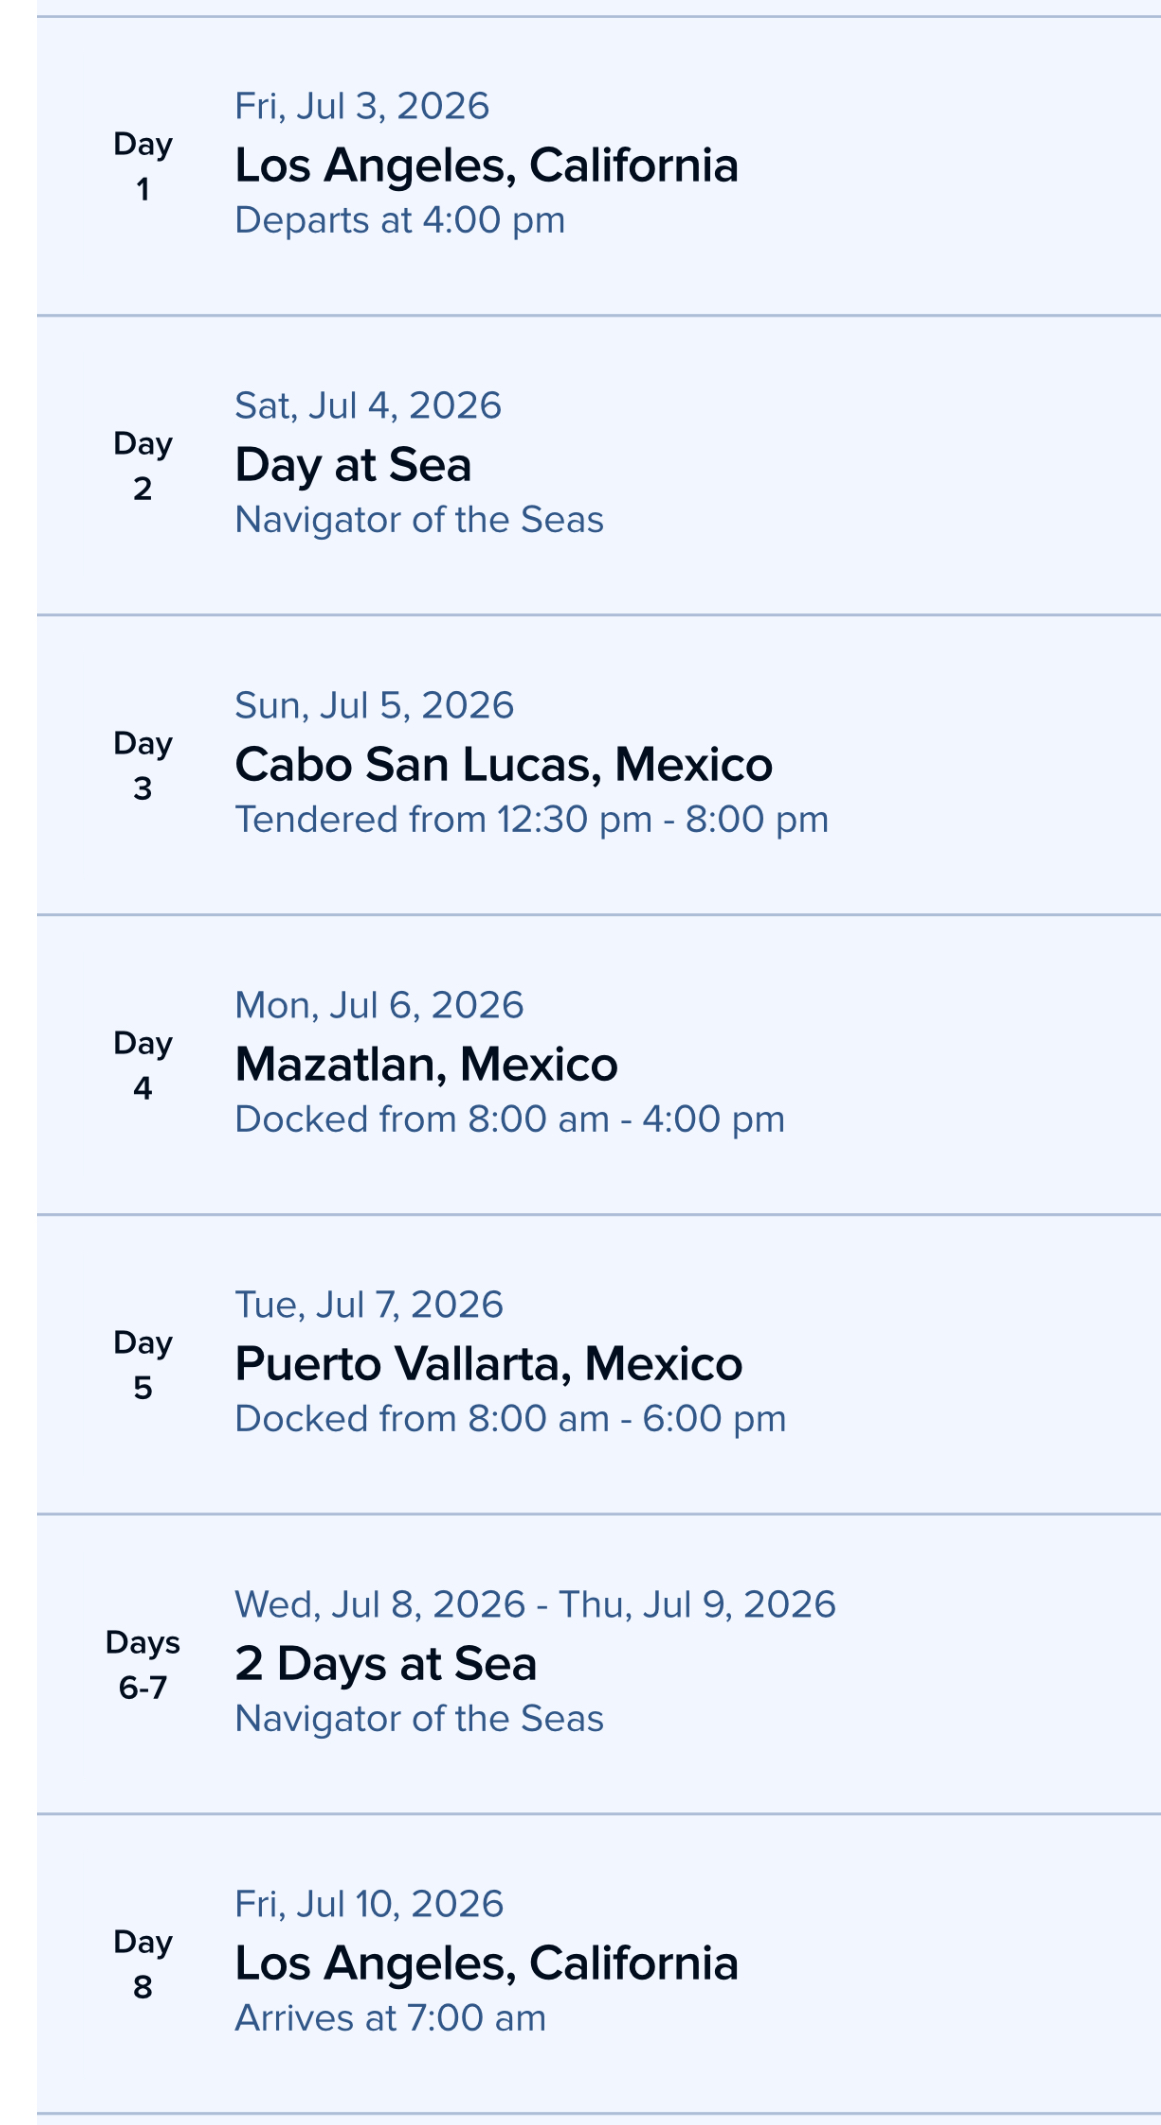Select the "2 Days at Sea" heading

(x=385, y=1665)
